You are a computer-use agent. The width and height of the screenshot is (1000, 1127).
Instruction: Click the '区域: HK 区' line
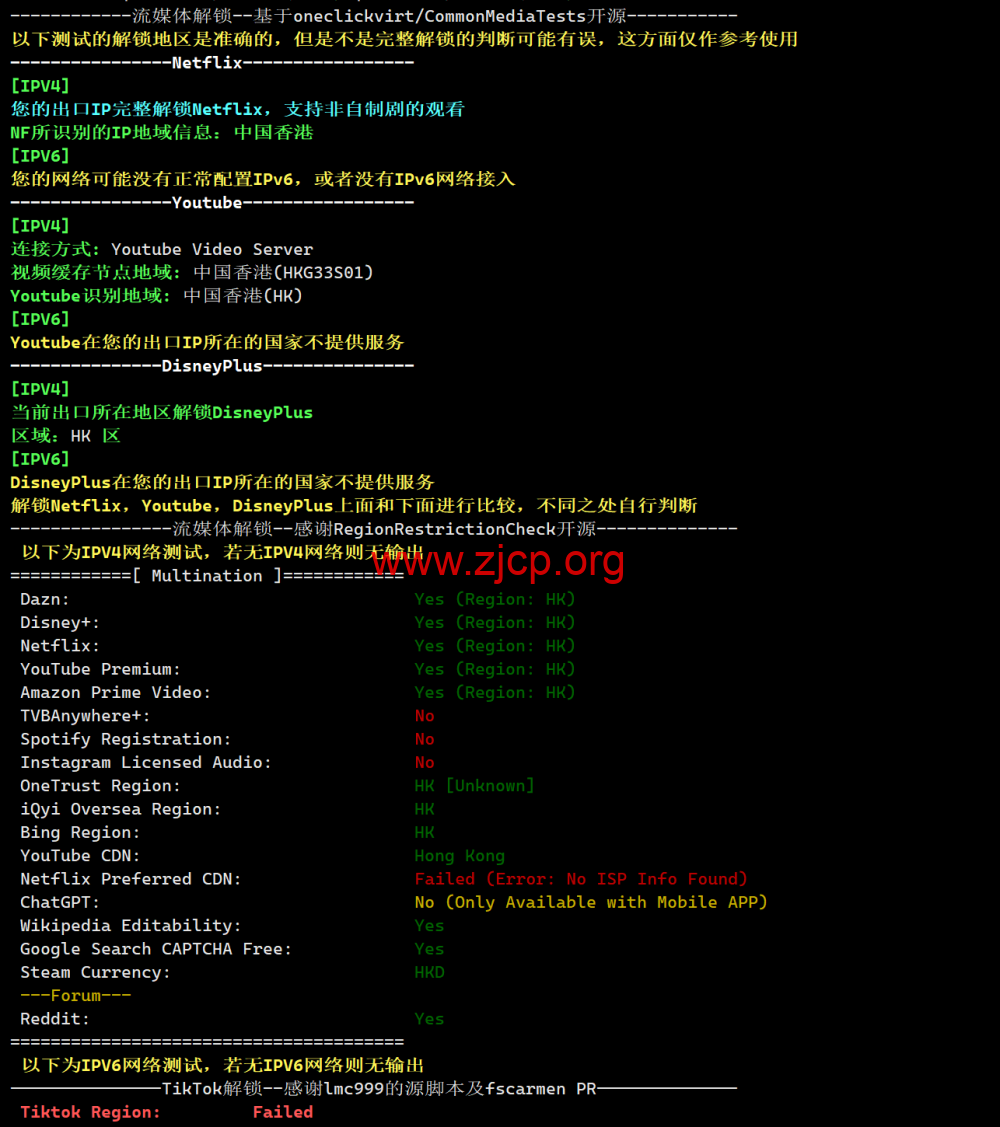pos(65,436)
